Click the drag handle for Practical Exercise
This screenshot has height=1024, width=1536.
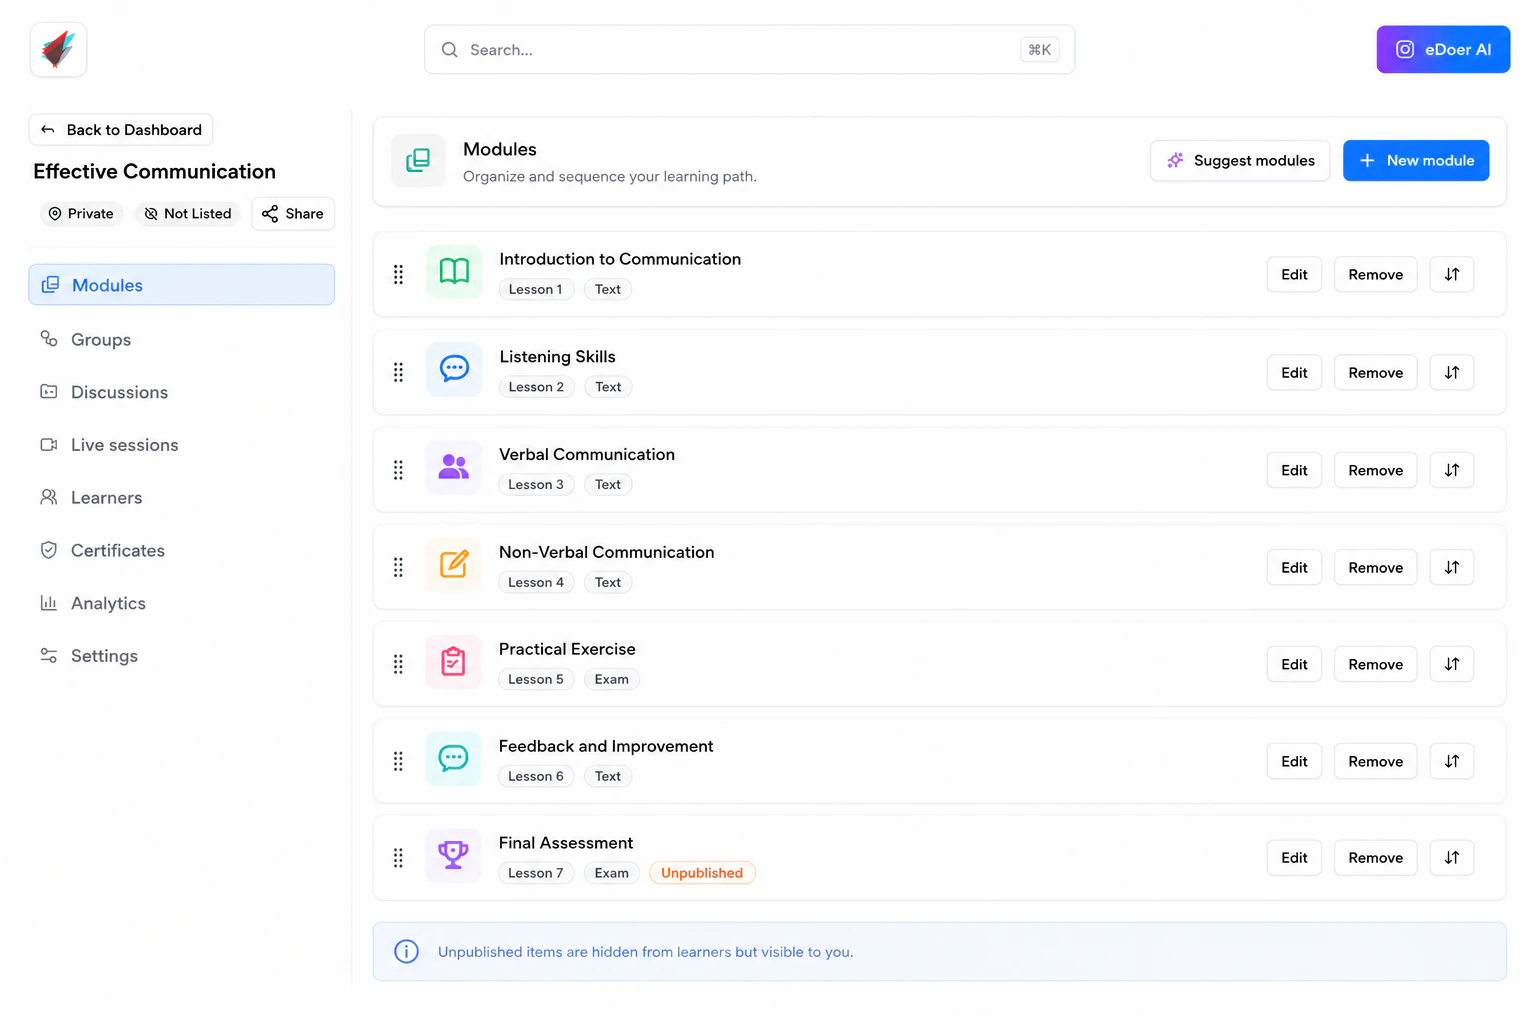point(398,664)
